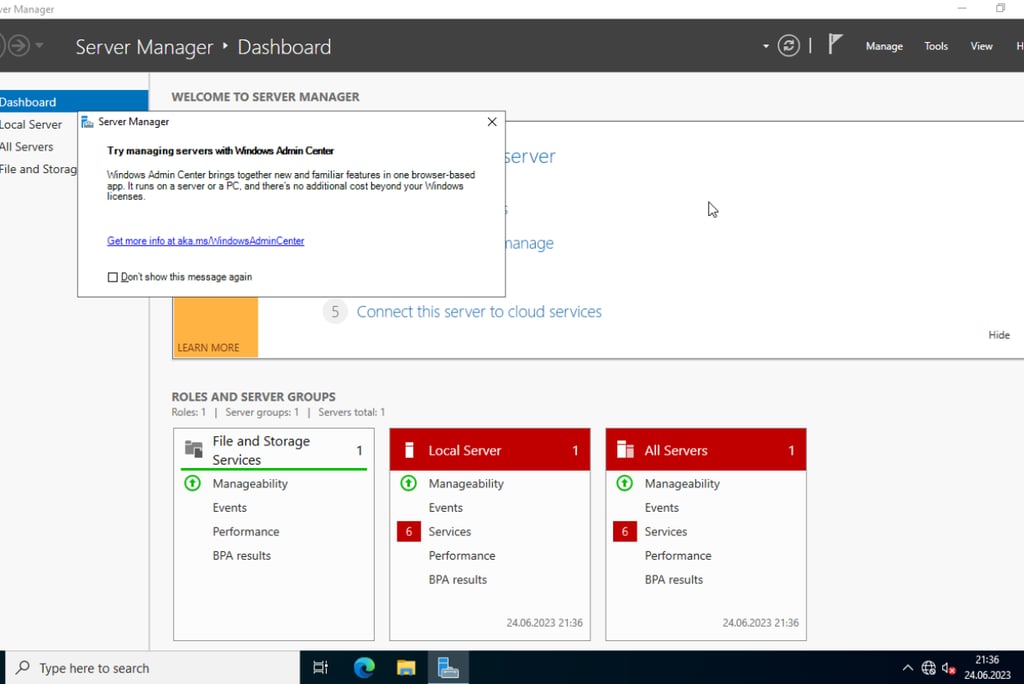Open the taskbar clock showing 21:36
The height and width of the screenshot is (684, 1024).
(987, 668)
